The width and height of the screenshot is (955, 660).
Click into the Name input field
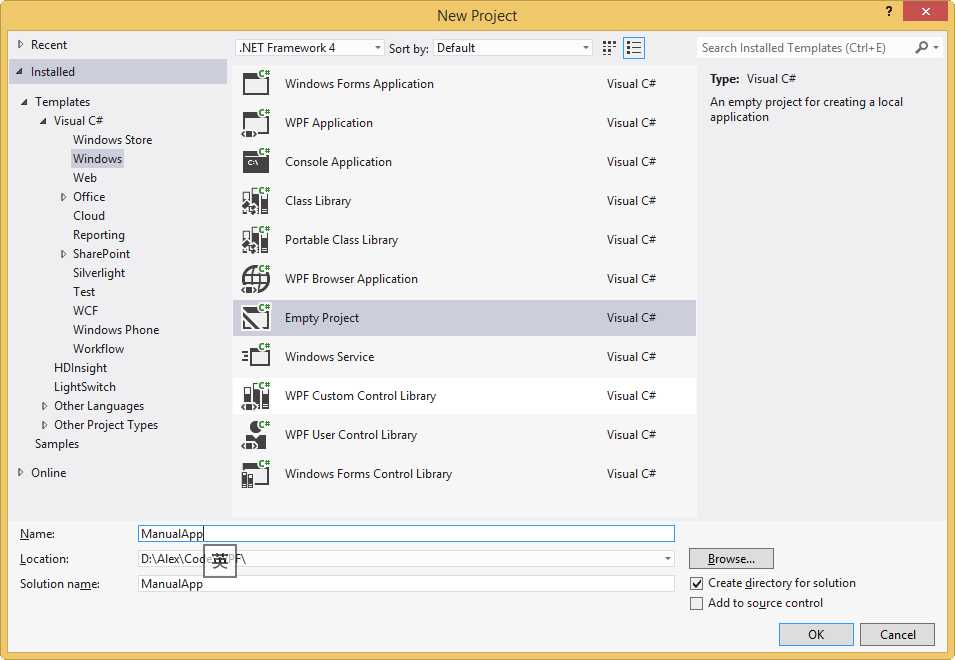406,533
